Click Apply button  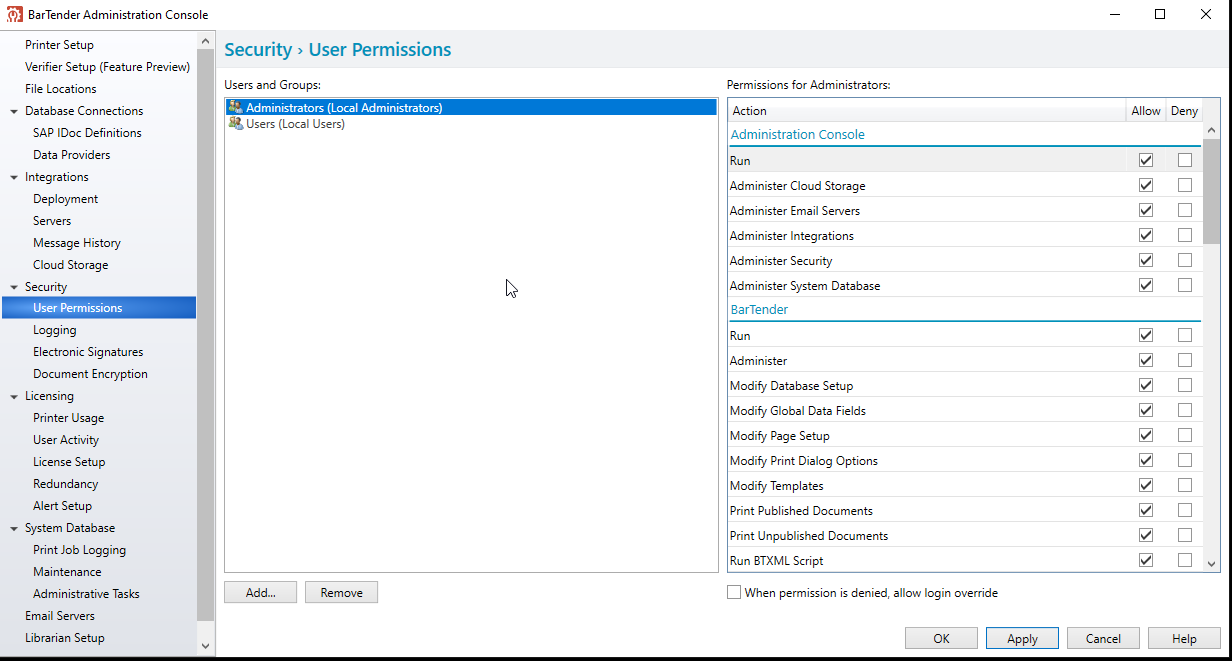[x=1022, y=639]
